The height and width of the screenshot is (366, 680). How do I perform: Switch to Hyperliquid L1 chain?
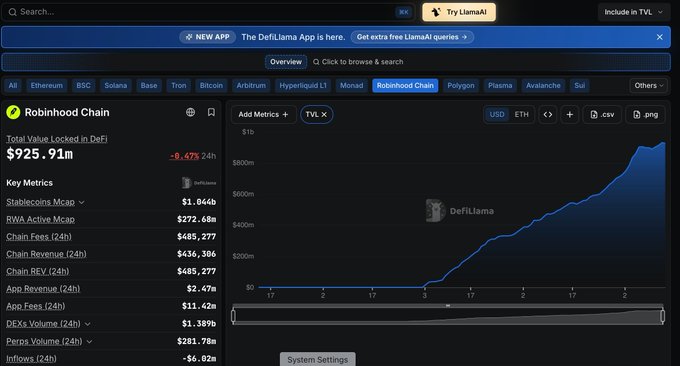303,86
